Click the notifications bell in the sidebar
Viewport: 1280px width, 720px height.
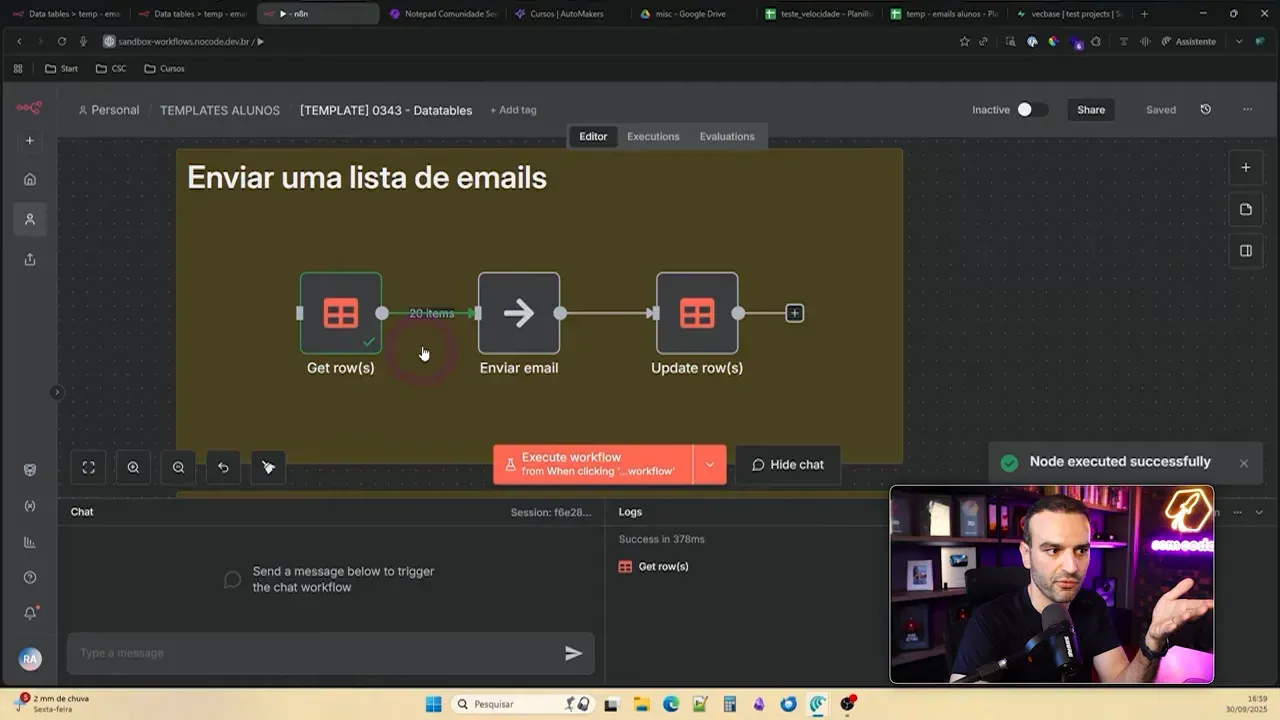(x=29, y=612)
